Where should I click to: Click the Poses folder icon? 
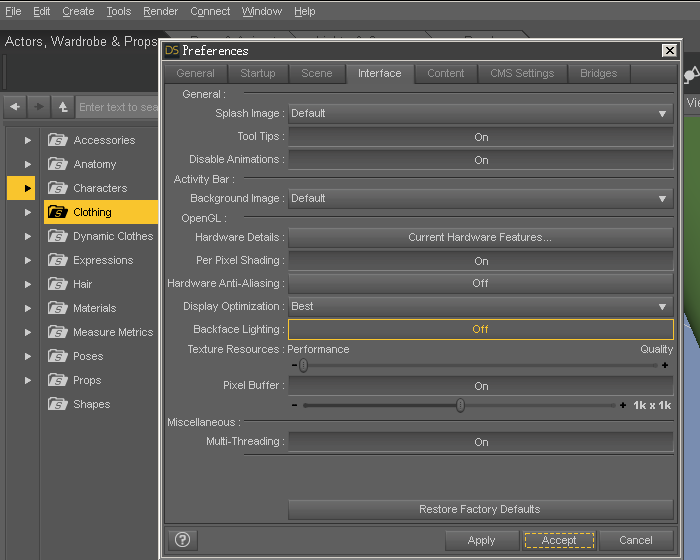(x=58, y=356)
